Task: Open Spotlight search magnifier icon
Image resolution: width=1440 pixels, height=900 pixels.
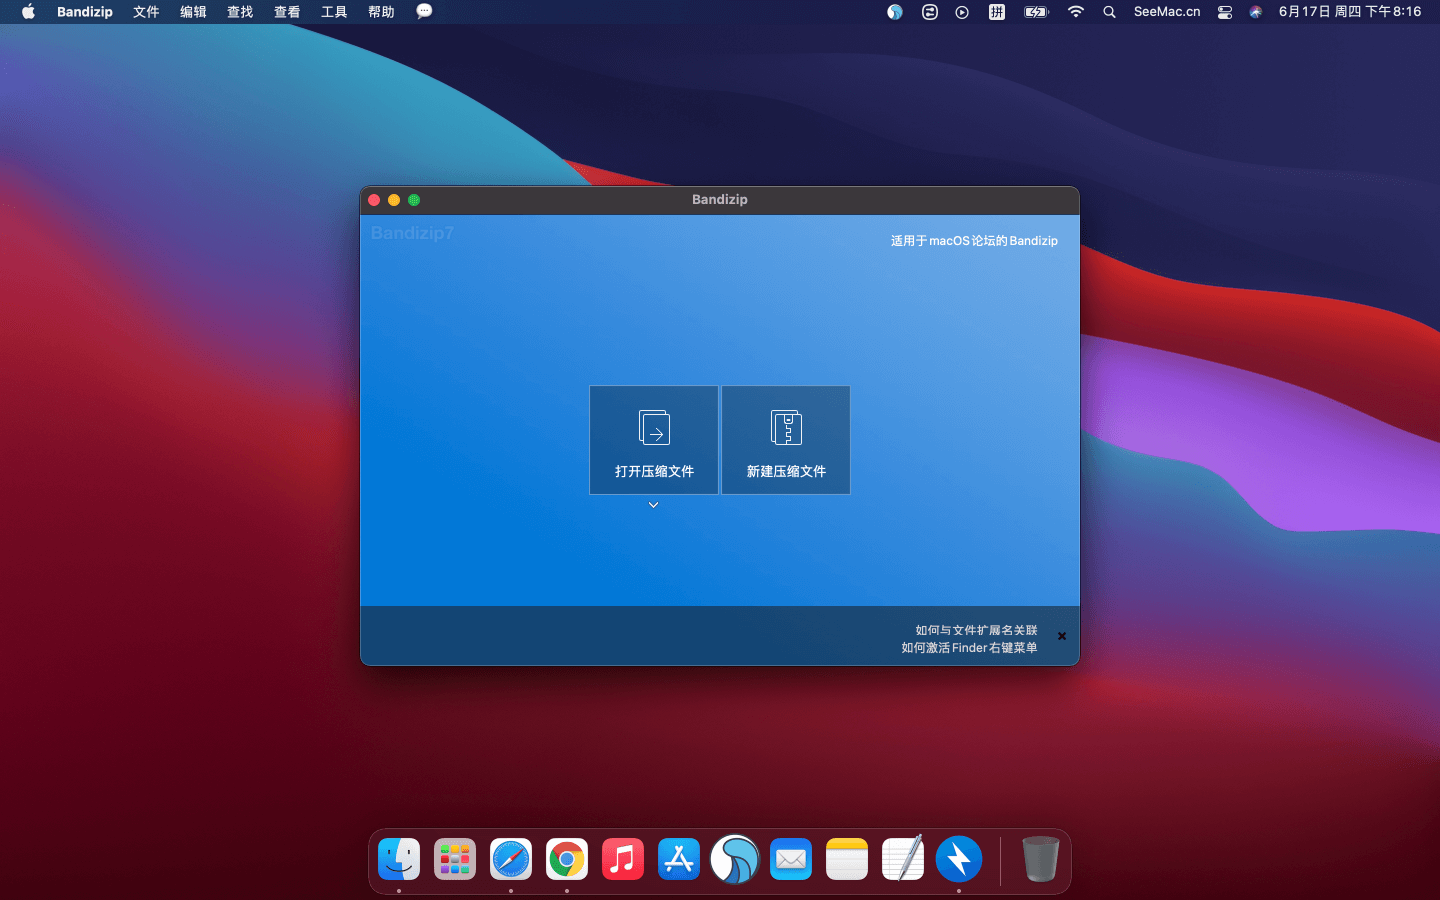Action: pyautogui.click(x=1109, y=12)
